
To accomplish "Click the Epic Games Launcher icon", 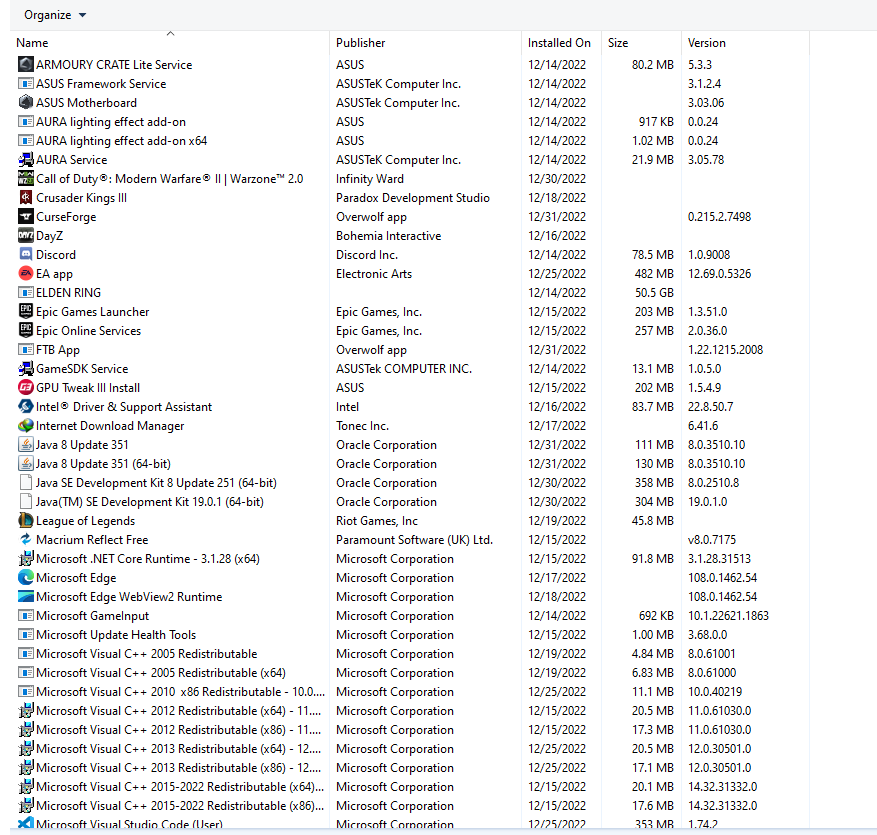I will point(26,312).
